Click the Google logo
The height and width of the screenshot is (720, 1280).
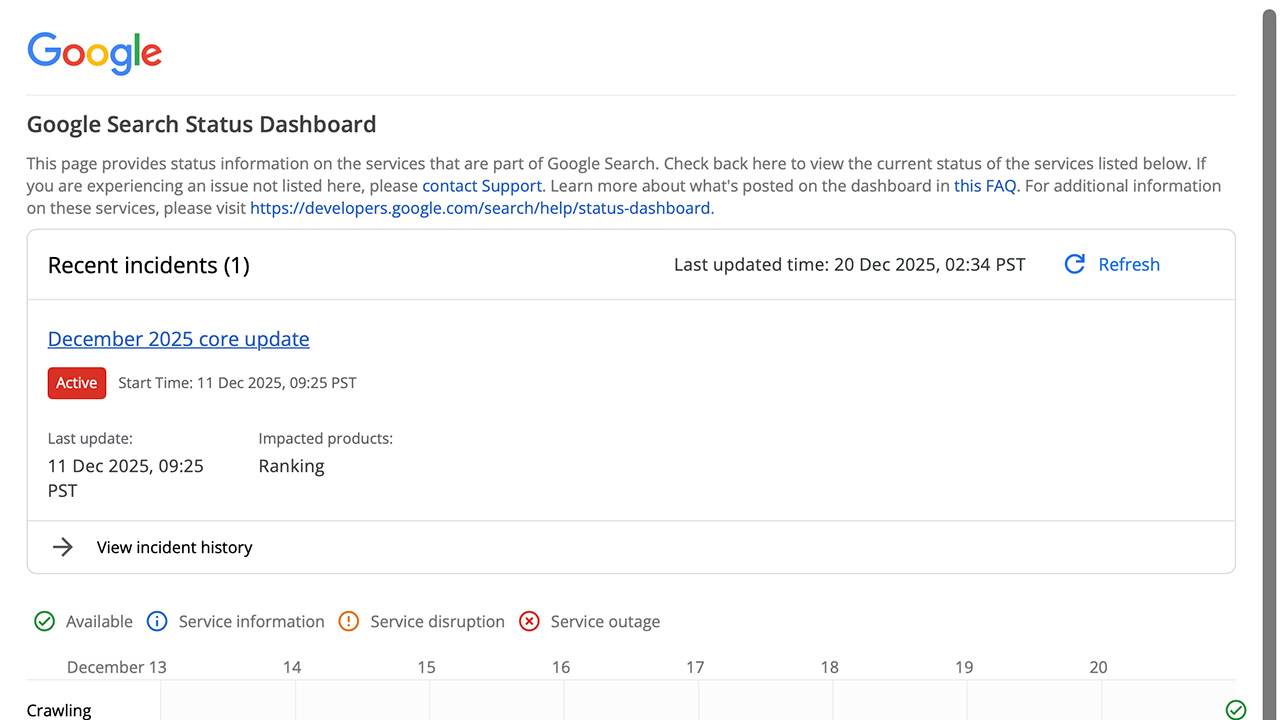point(94,52)
